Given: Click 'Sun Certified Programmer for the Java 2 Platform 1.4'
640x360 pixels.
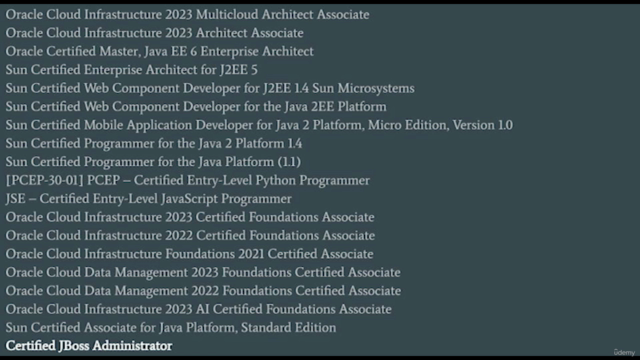Looking at the screenshot, I should click(154, 143).
